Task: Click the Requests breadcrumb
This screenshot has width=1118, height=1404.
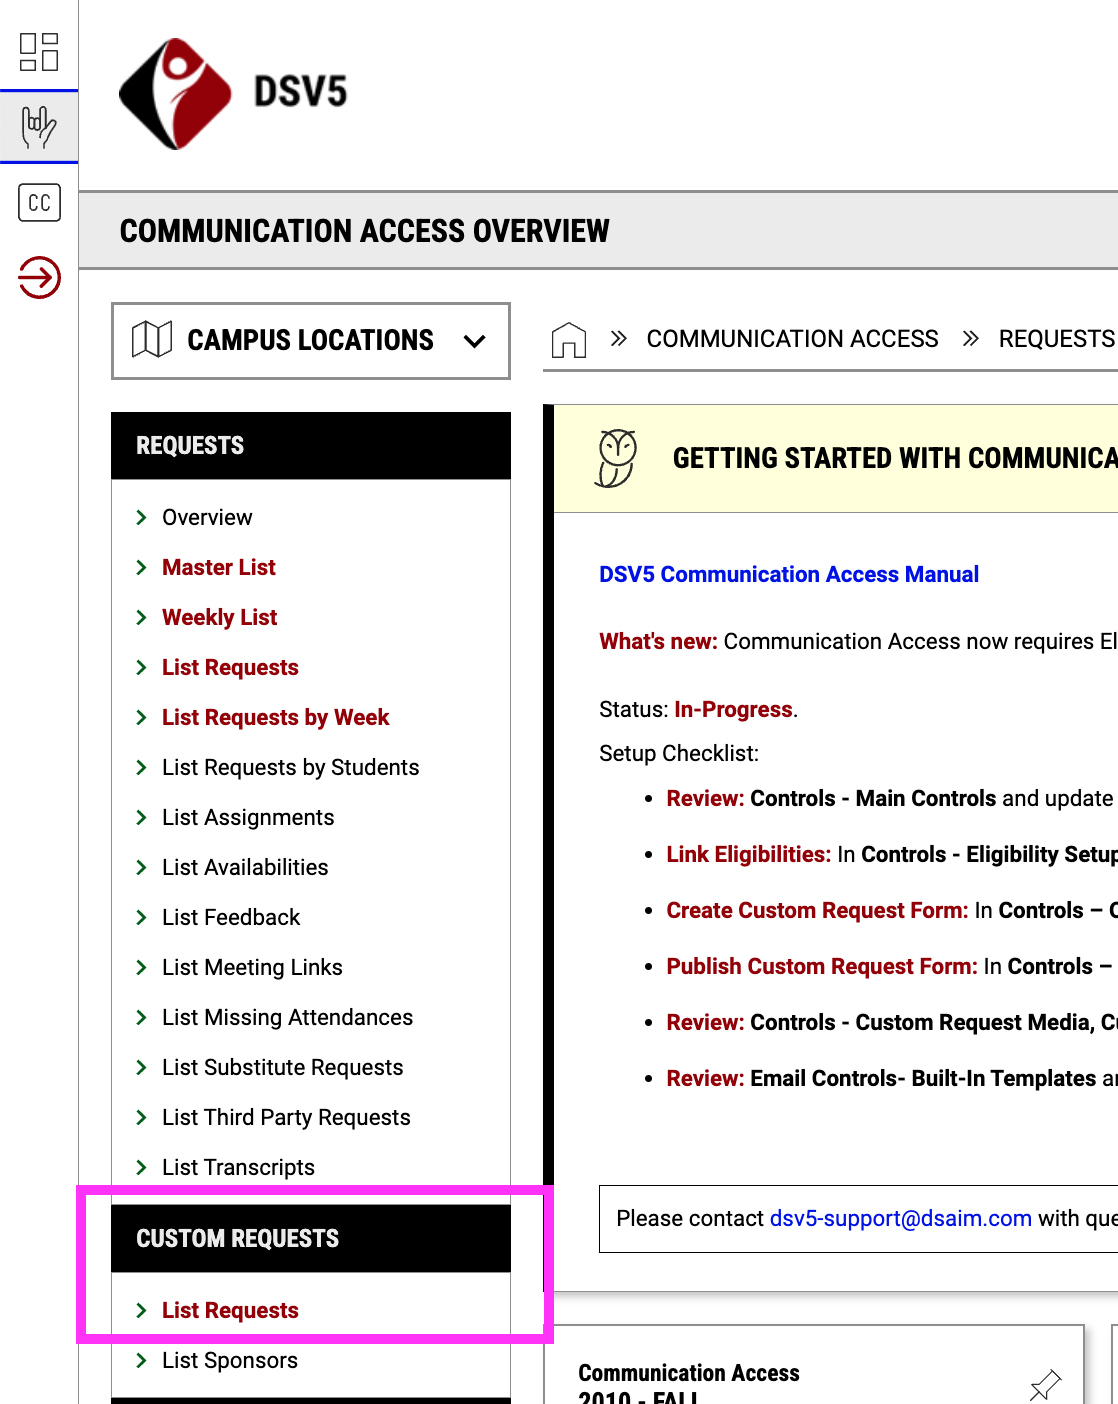Action: pos(1057,339)
